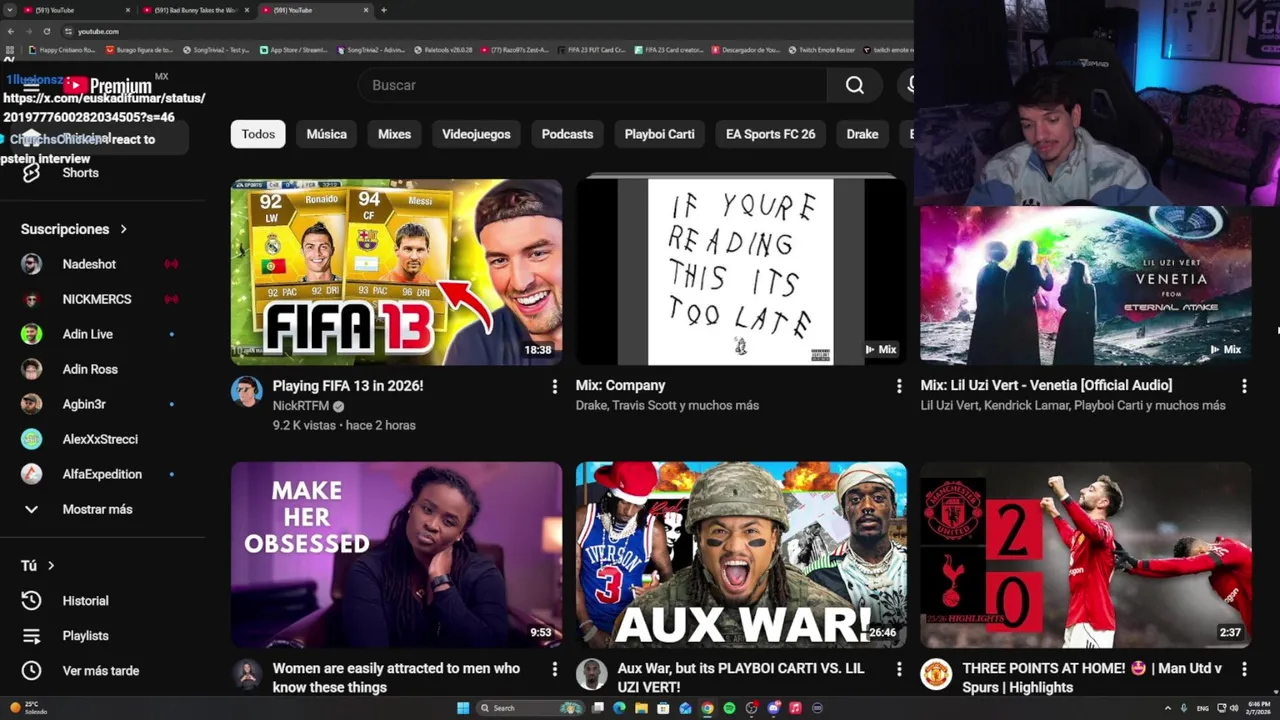The image size is (1280, 720).
Task: Play the FIFA 13 video thumbnail
Action: point(397,272)
